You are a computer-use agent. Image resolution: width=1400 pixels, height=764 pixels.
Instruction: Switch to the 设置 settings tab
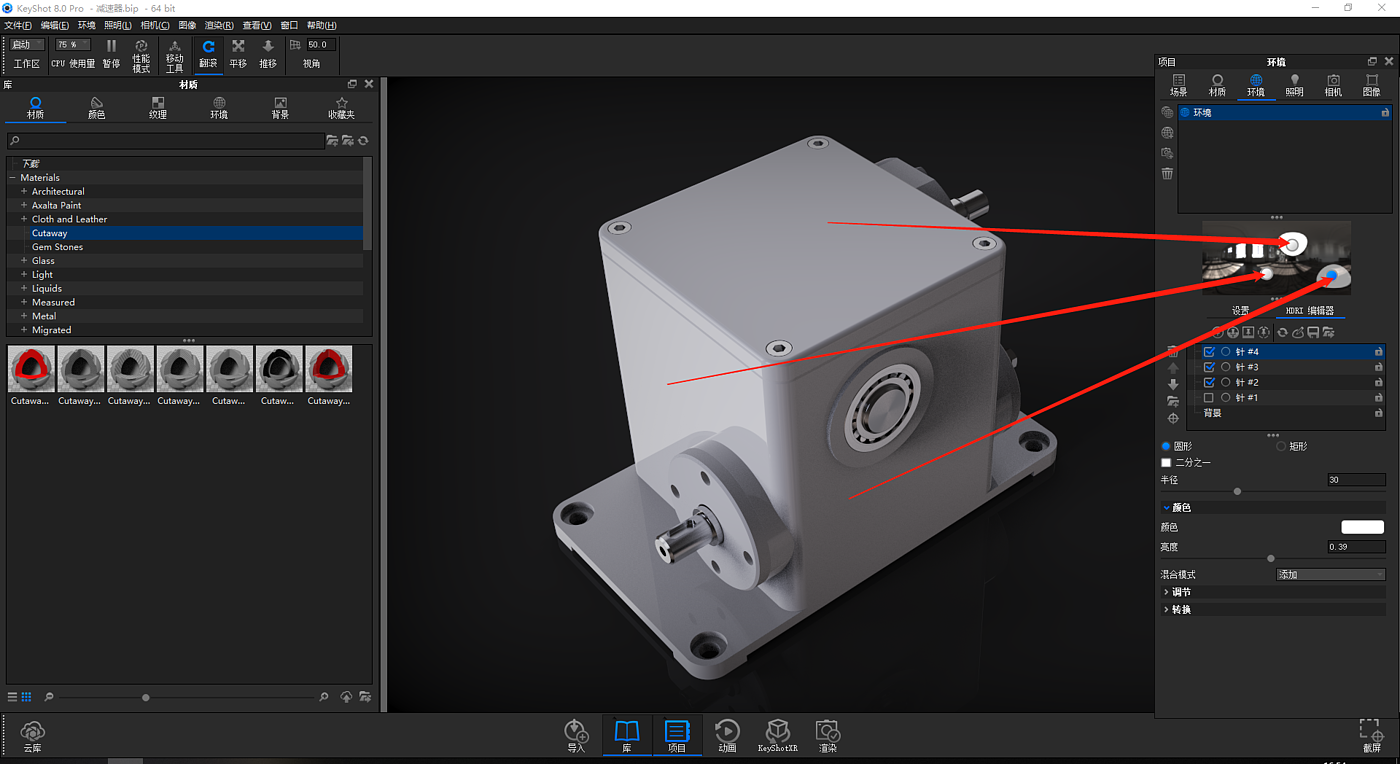coord(1240,311)
